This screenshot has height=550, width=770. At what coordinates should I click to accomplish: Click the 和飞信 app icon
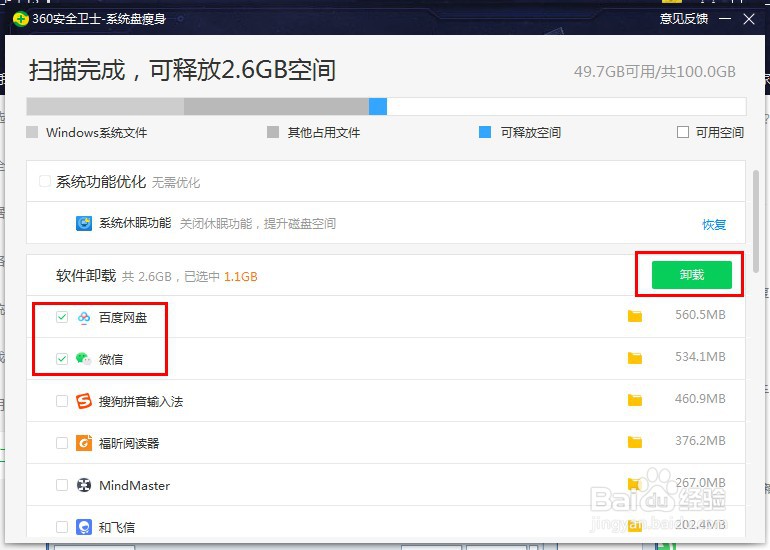(x=84, y=527)
